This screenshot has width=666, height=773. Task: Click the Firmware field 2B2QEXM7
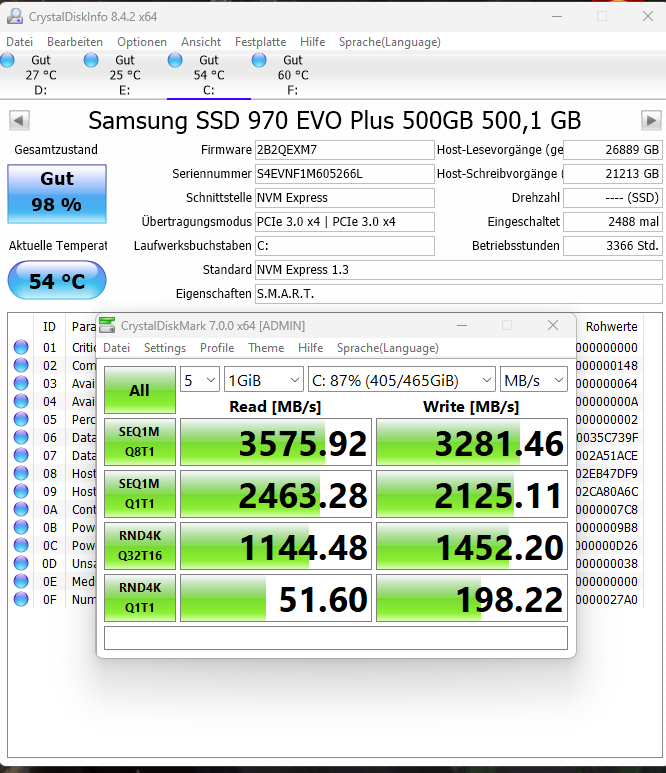tap(344, 150)
